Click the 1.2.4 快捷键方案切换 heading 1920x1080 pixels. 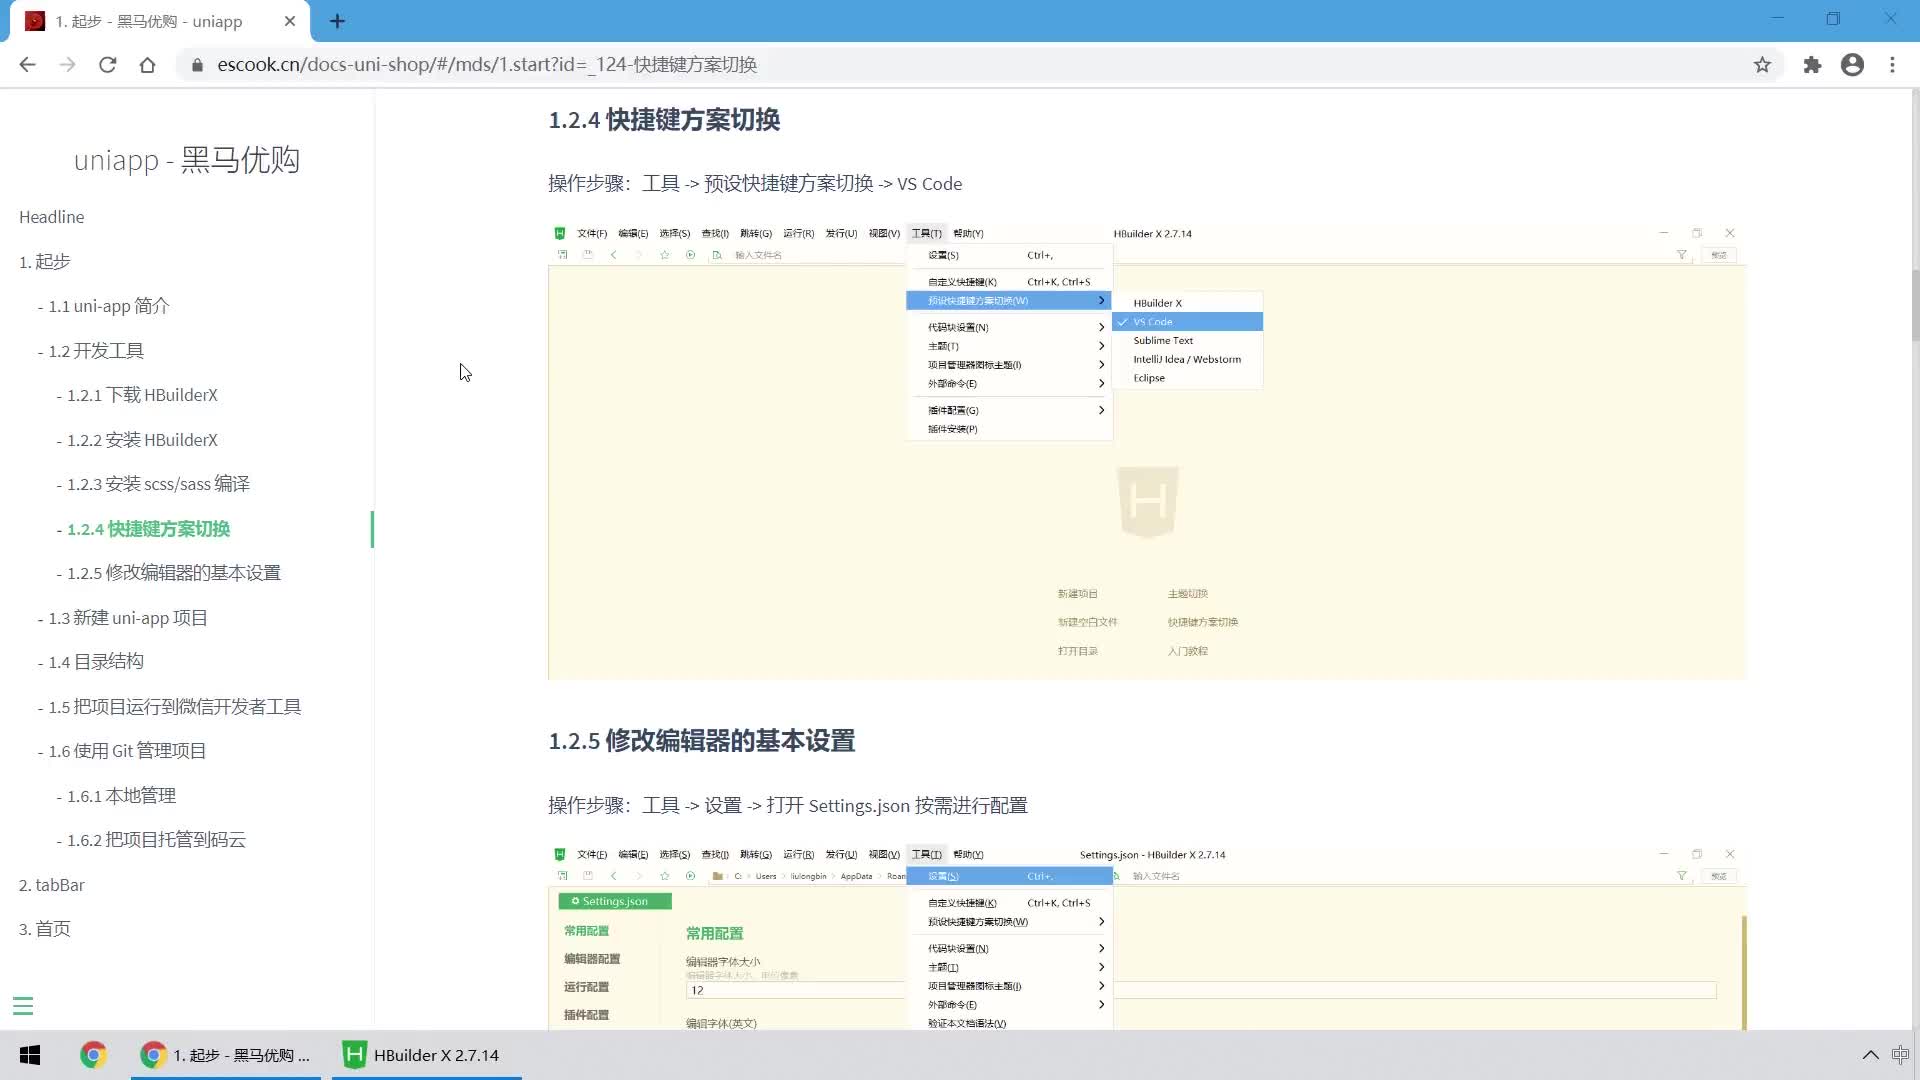(664, 120)
